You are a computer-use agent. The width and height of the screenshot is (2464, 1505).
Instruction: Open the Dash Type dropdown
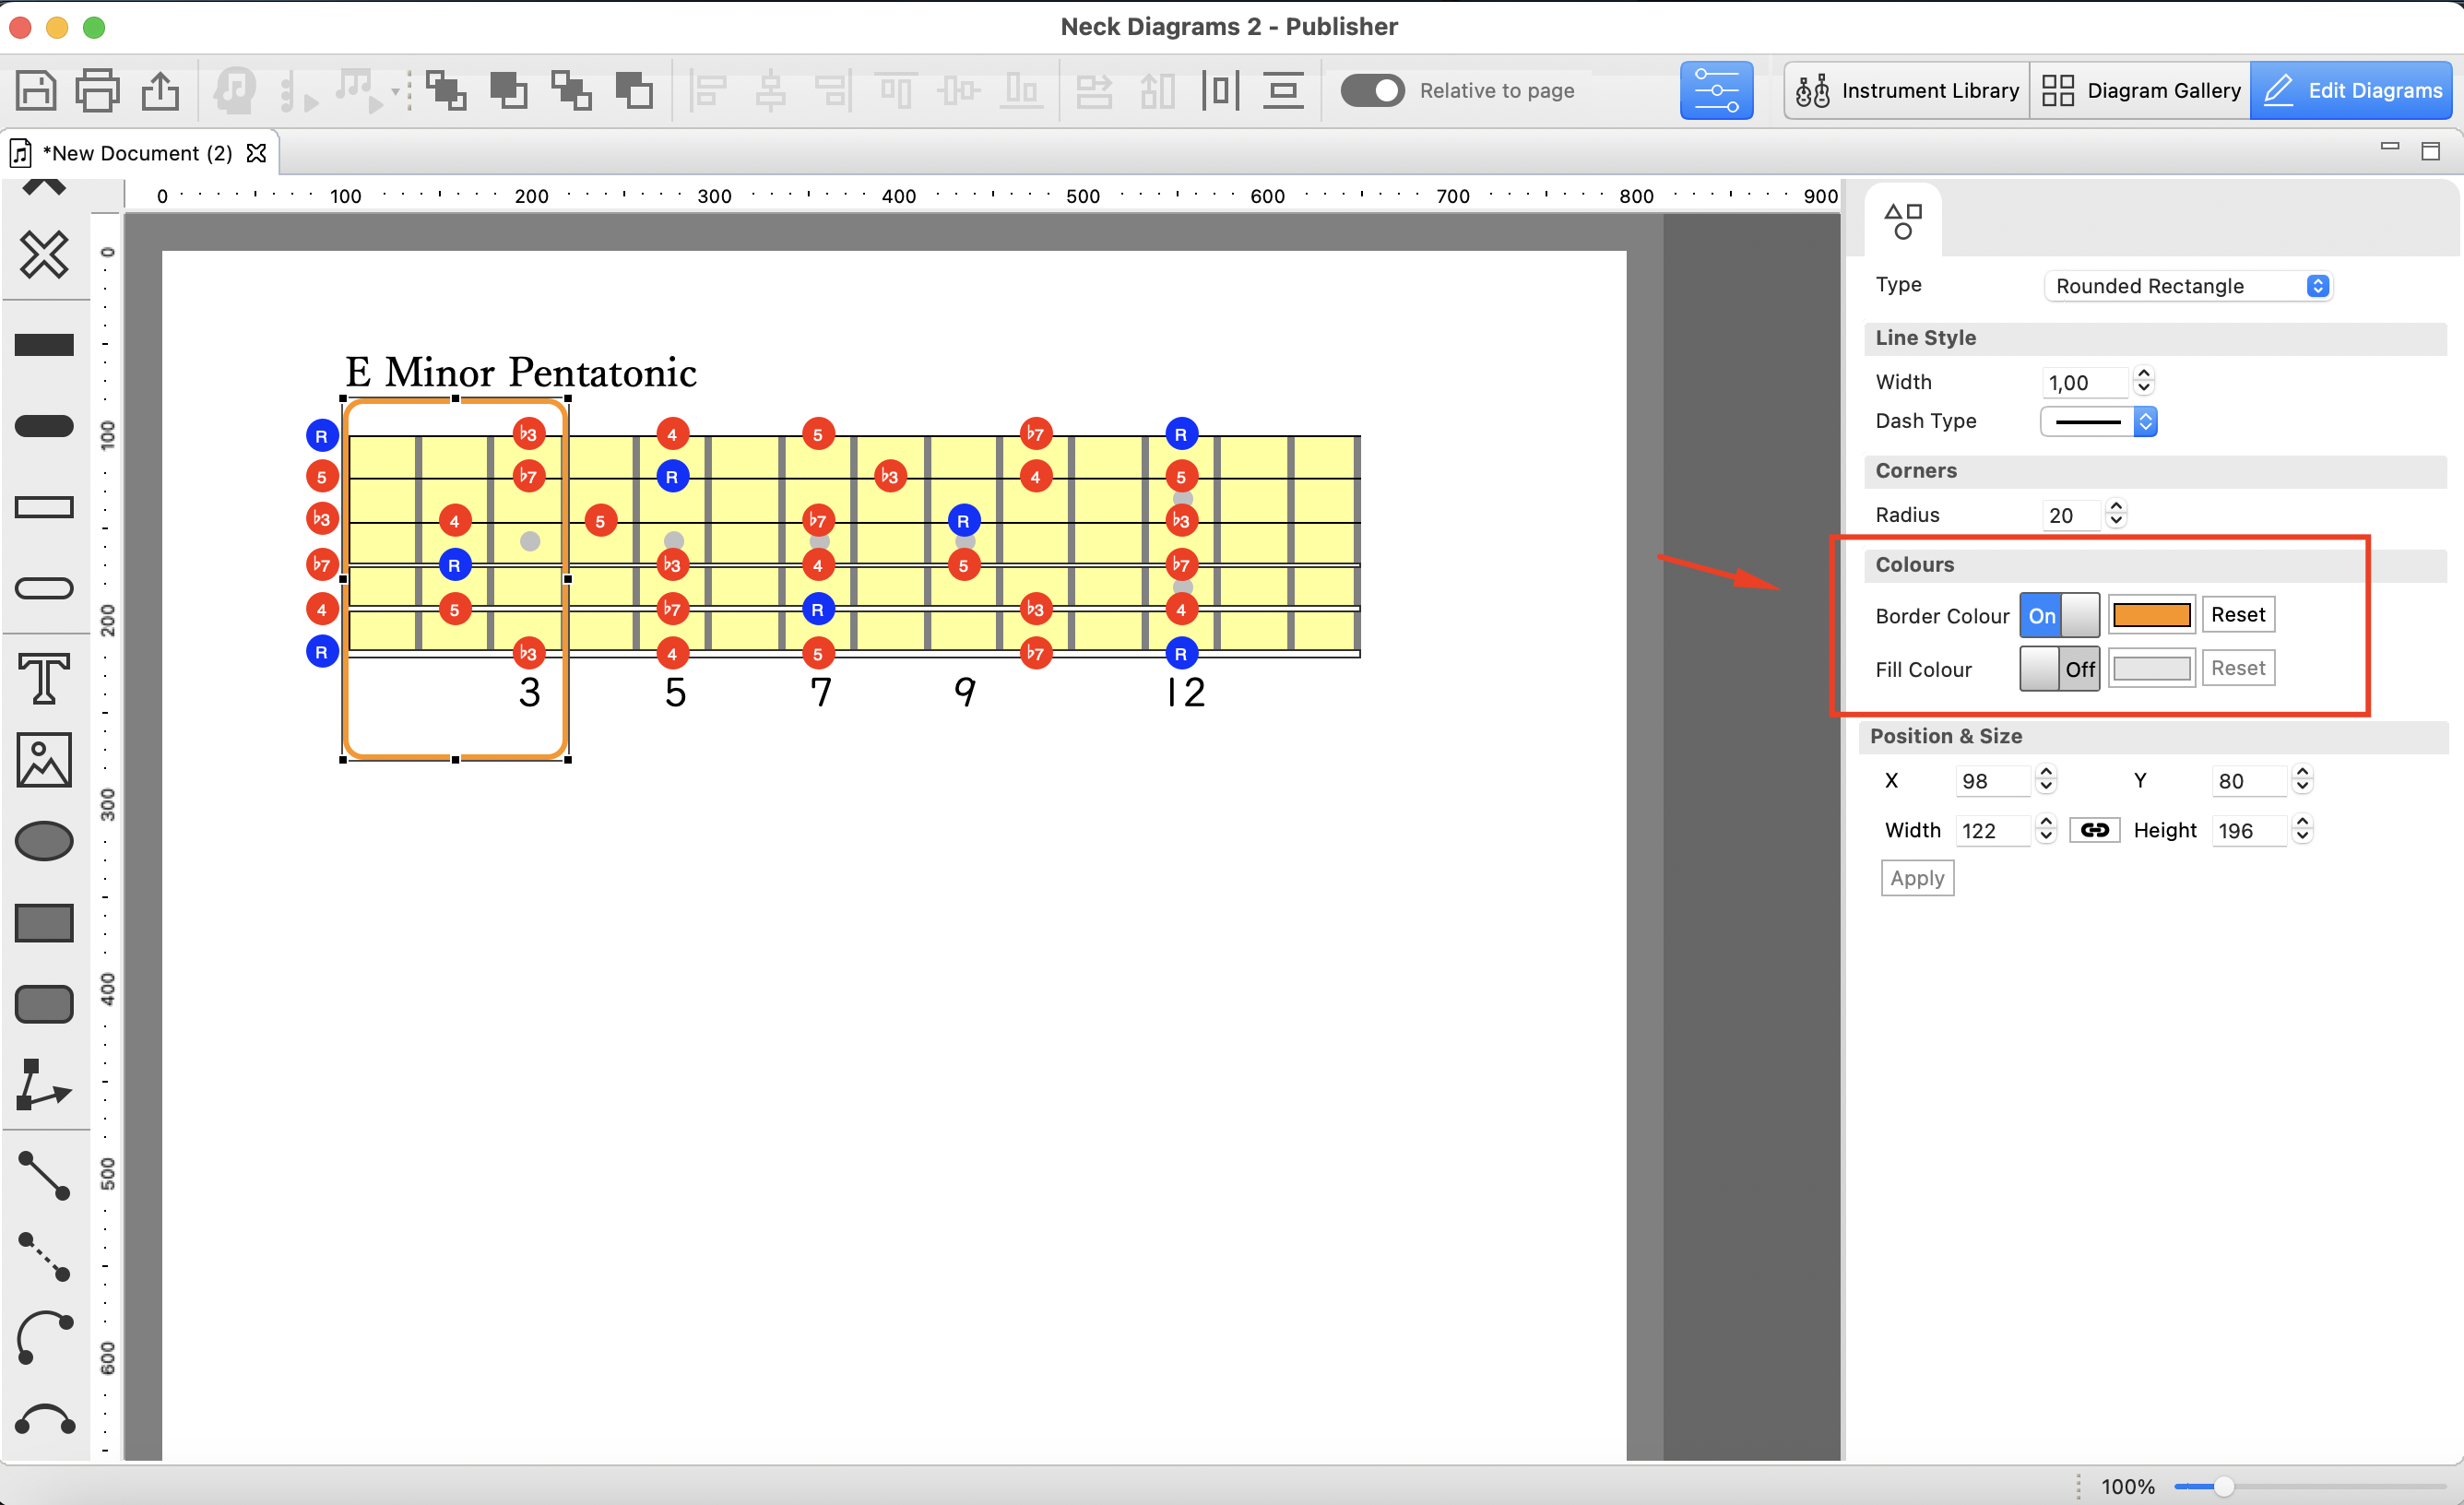point(2098,421)
